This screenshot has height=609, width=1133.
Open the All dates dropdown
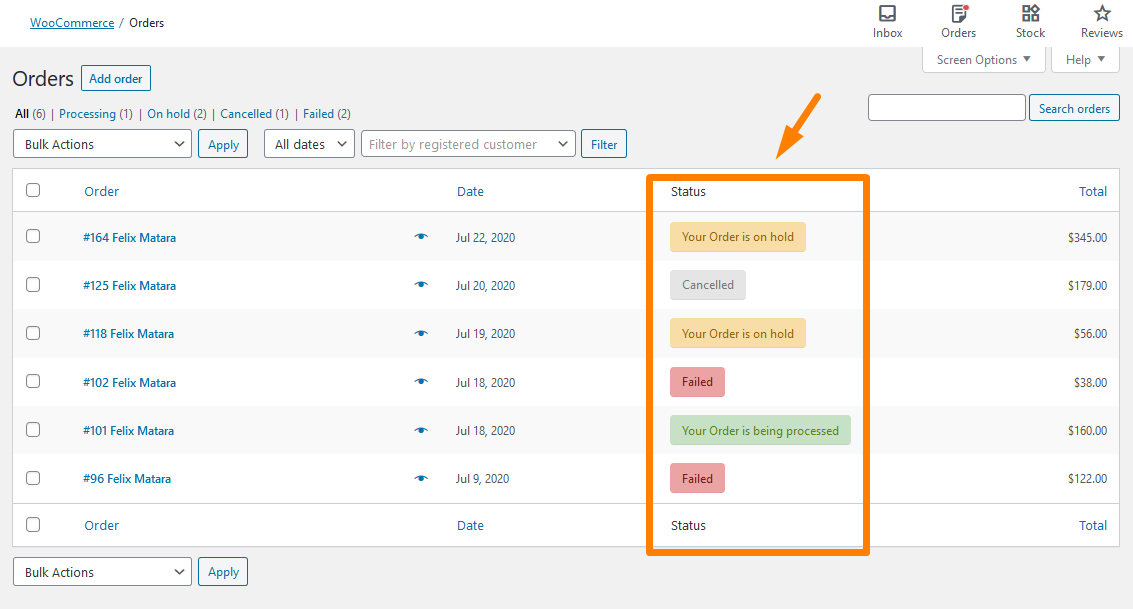pos(309,144)
